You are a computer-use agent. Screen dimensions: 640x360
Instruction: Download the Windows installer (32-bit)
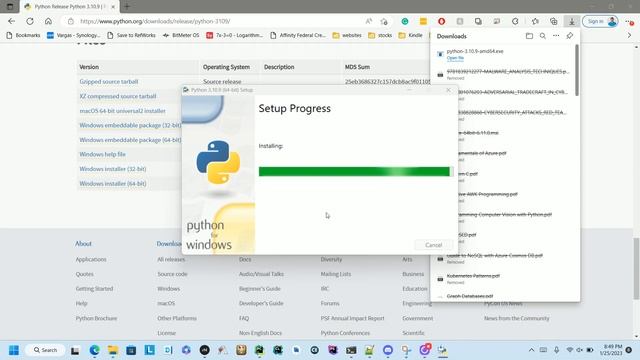point(113,169)
